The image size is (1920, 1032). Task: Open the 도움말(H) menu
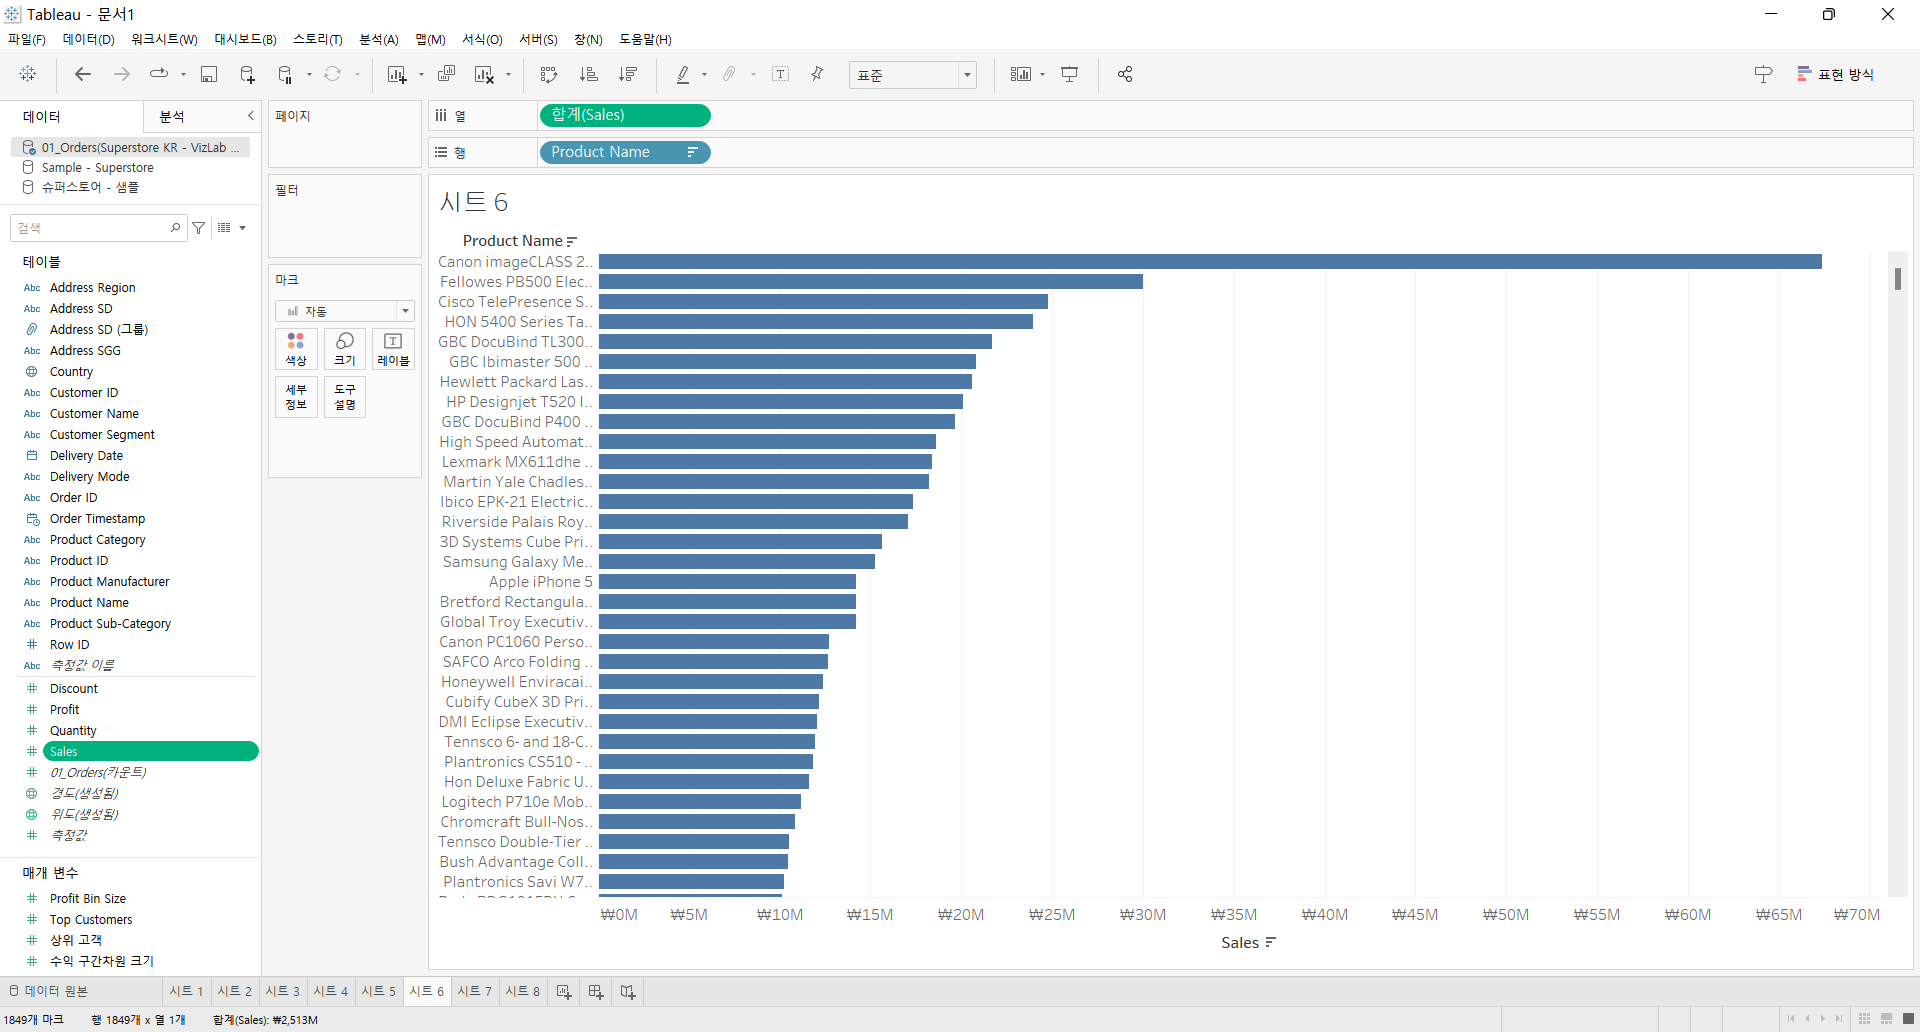[645, 39]
